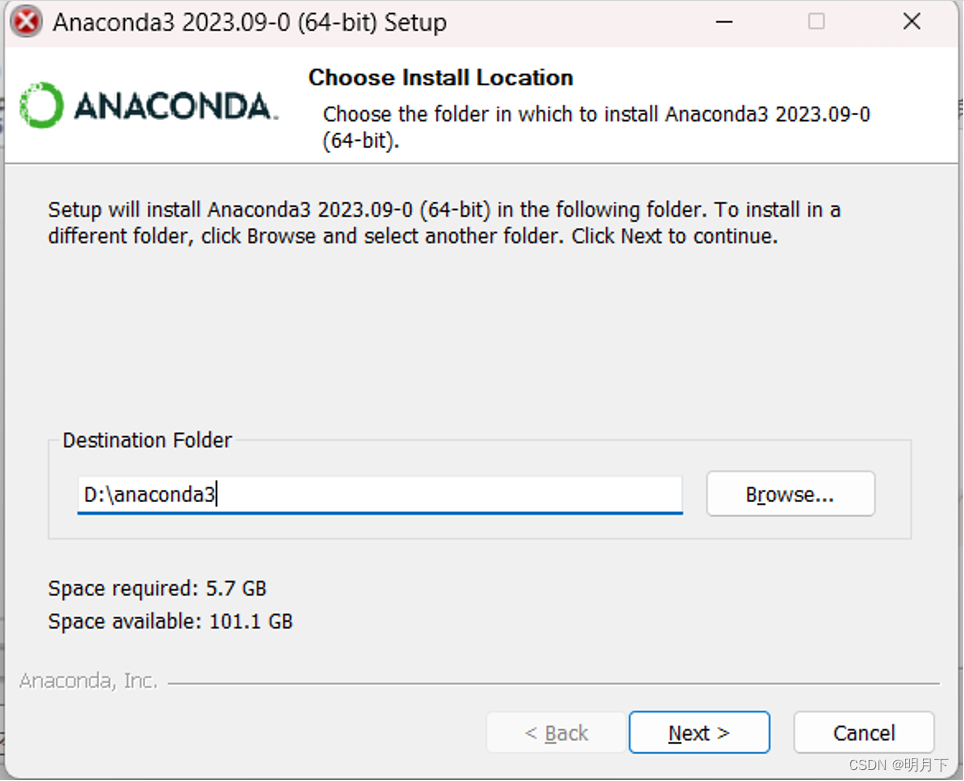Click the CSDN watermark text

pyautogui.click(x=902, y=764)
